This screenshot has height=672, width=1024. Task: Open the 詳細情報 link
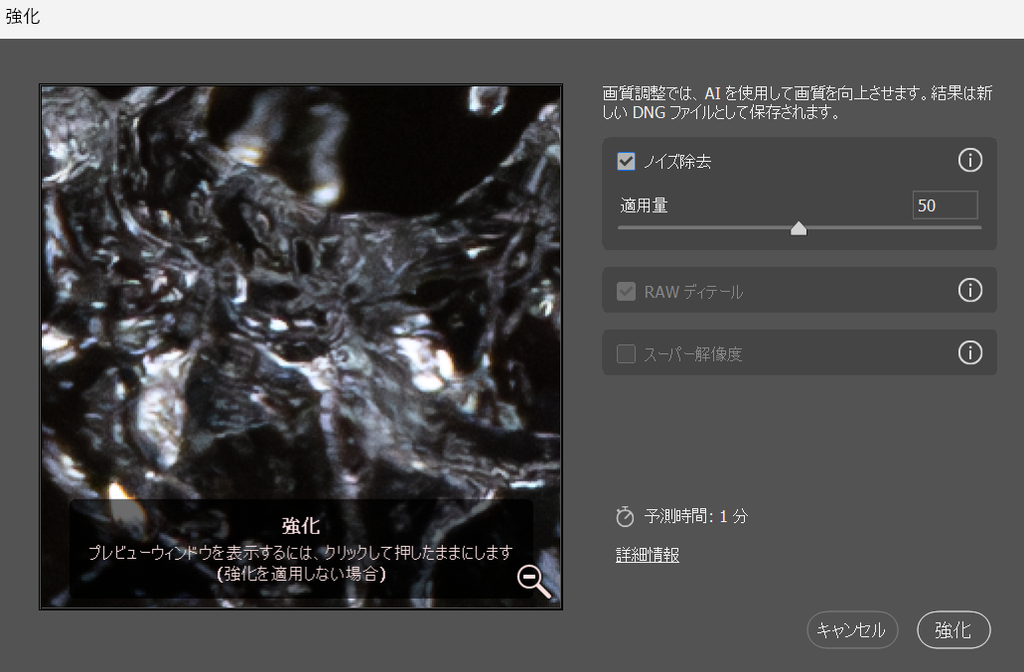click(647, 555)
